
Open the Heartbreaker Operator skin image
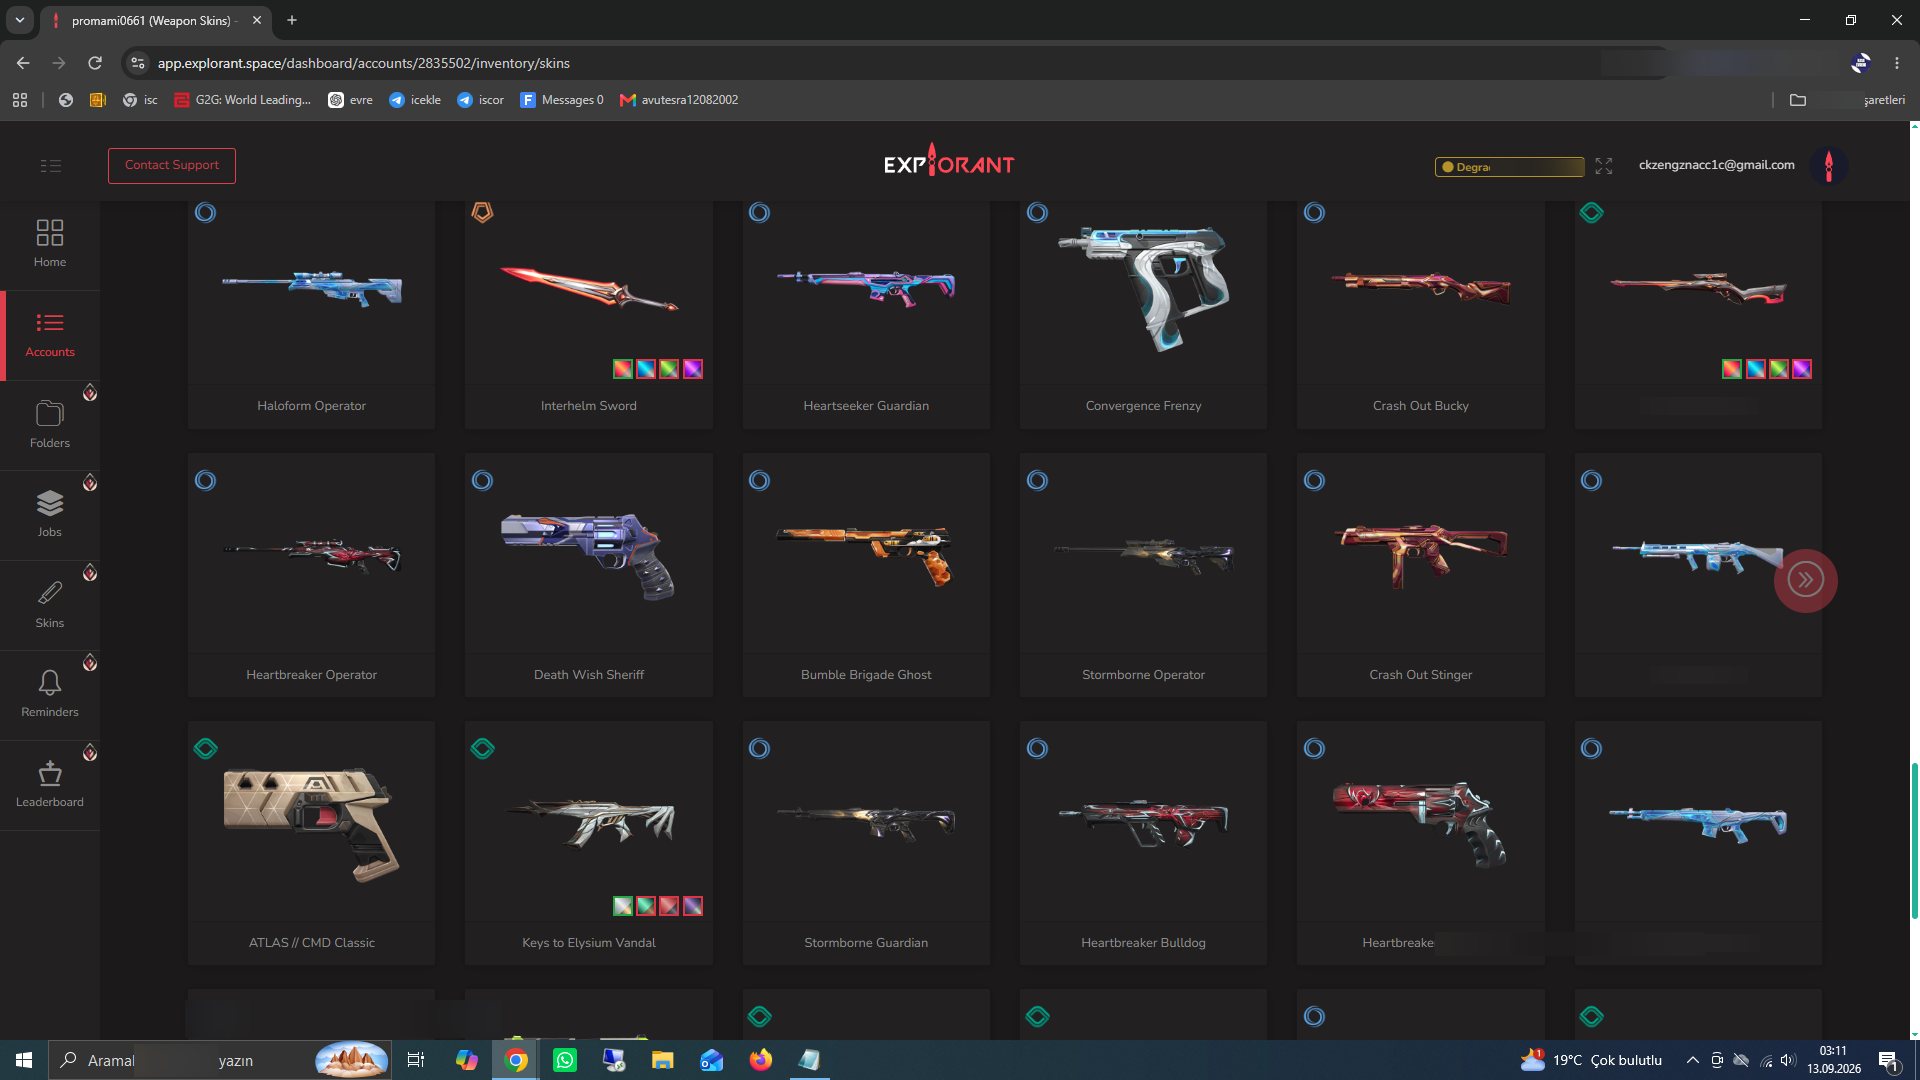(x=312, y=556)
